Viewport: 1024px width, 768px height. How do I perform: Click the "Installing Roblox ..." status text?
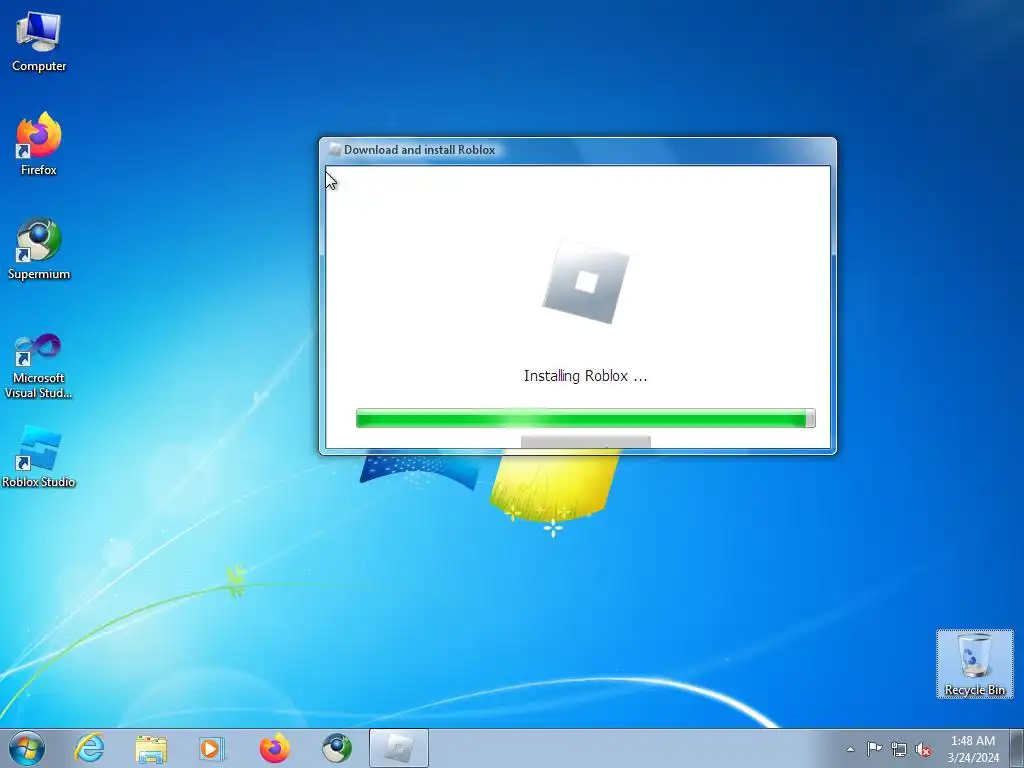[586, 376]
